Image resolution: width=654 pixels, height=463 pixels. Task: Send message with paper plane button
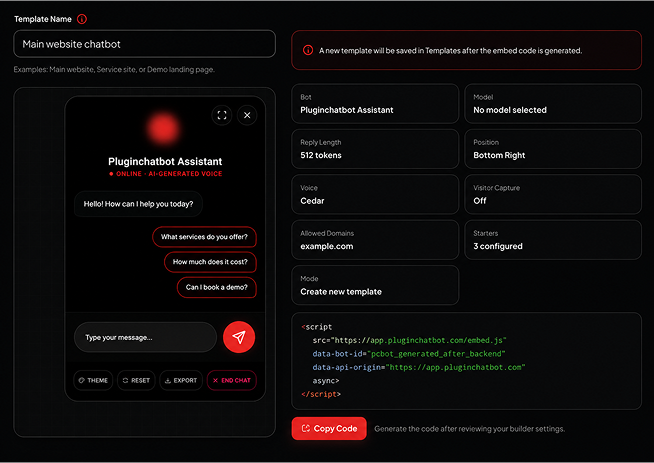239,337
